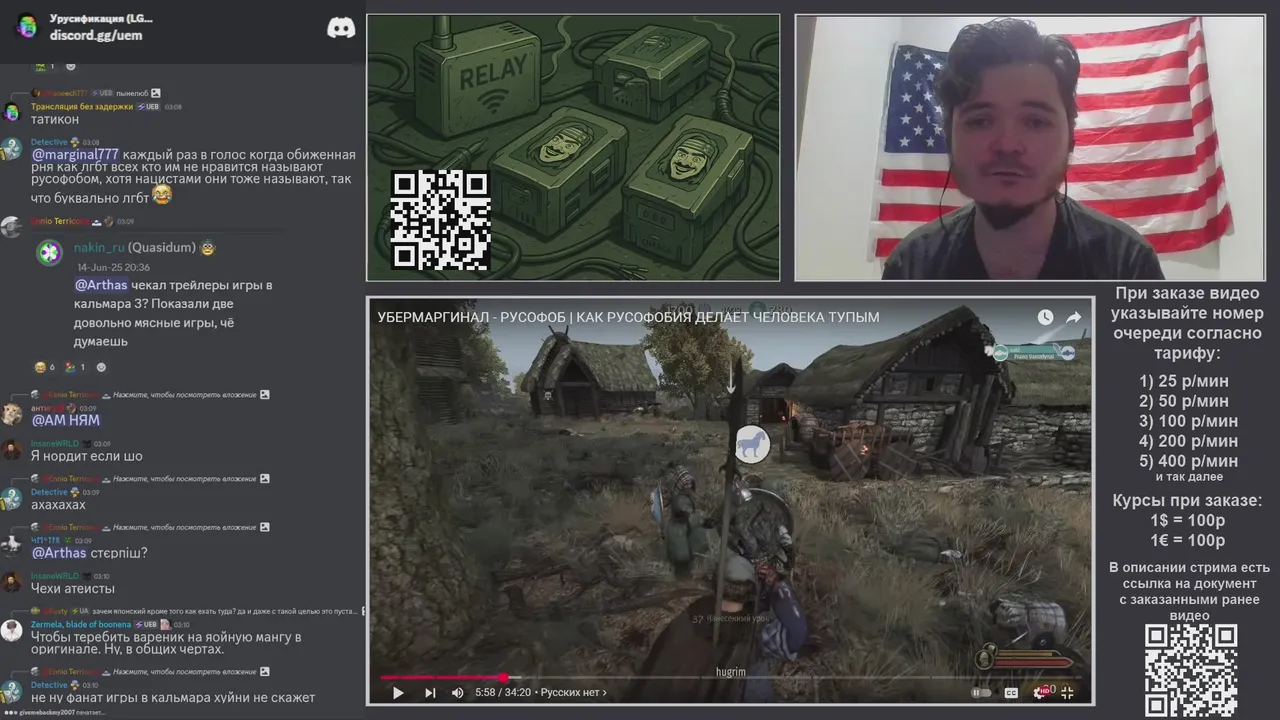Screen dimensions: 1280x720
Task: Open reply preview 'зачем японский кроме того'
Action: [225, 611]
